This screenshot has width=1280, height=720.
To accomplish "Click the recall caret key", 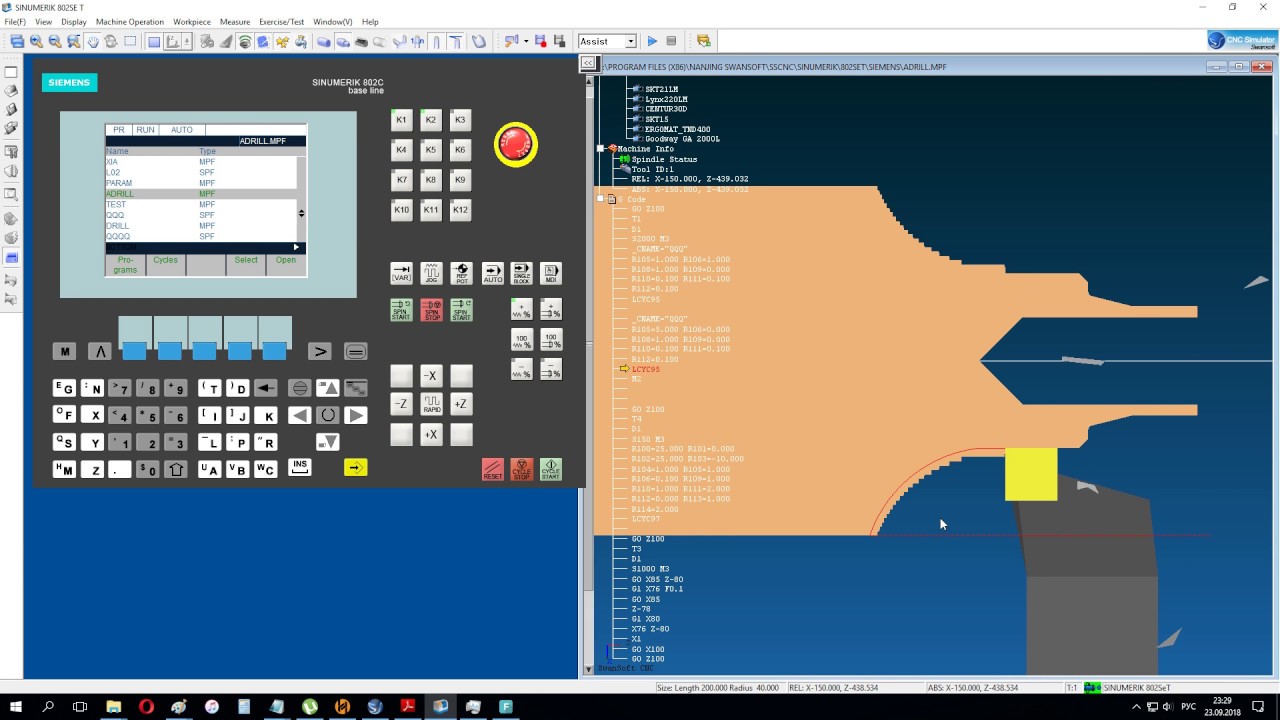I will coord(99,351).
